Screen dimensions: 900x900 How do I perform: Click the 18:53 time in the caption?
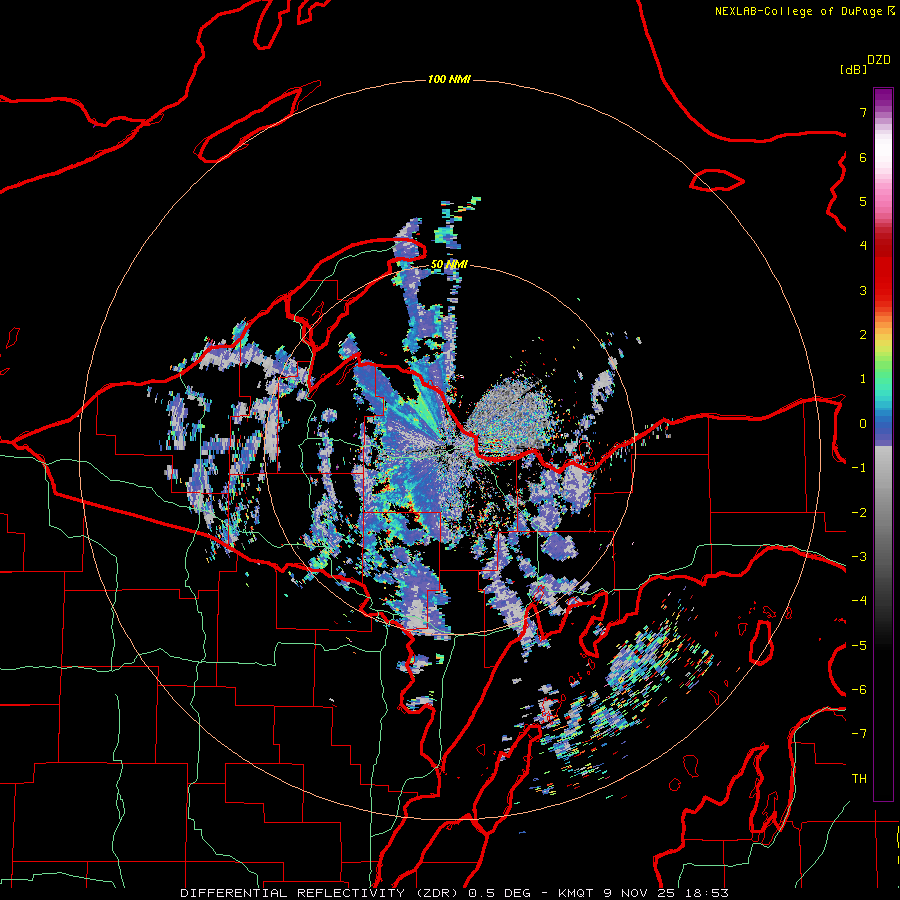(x=708, y=893)
